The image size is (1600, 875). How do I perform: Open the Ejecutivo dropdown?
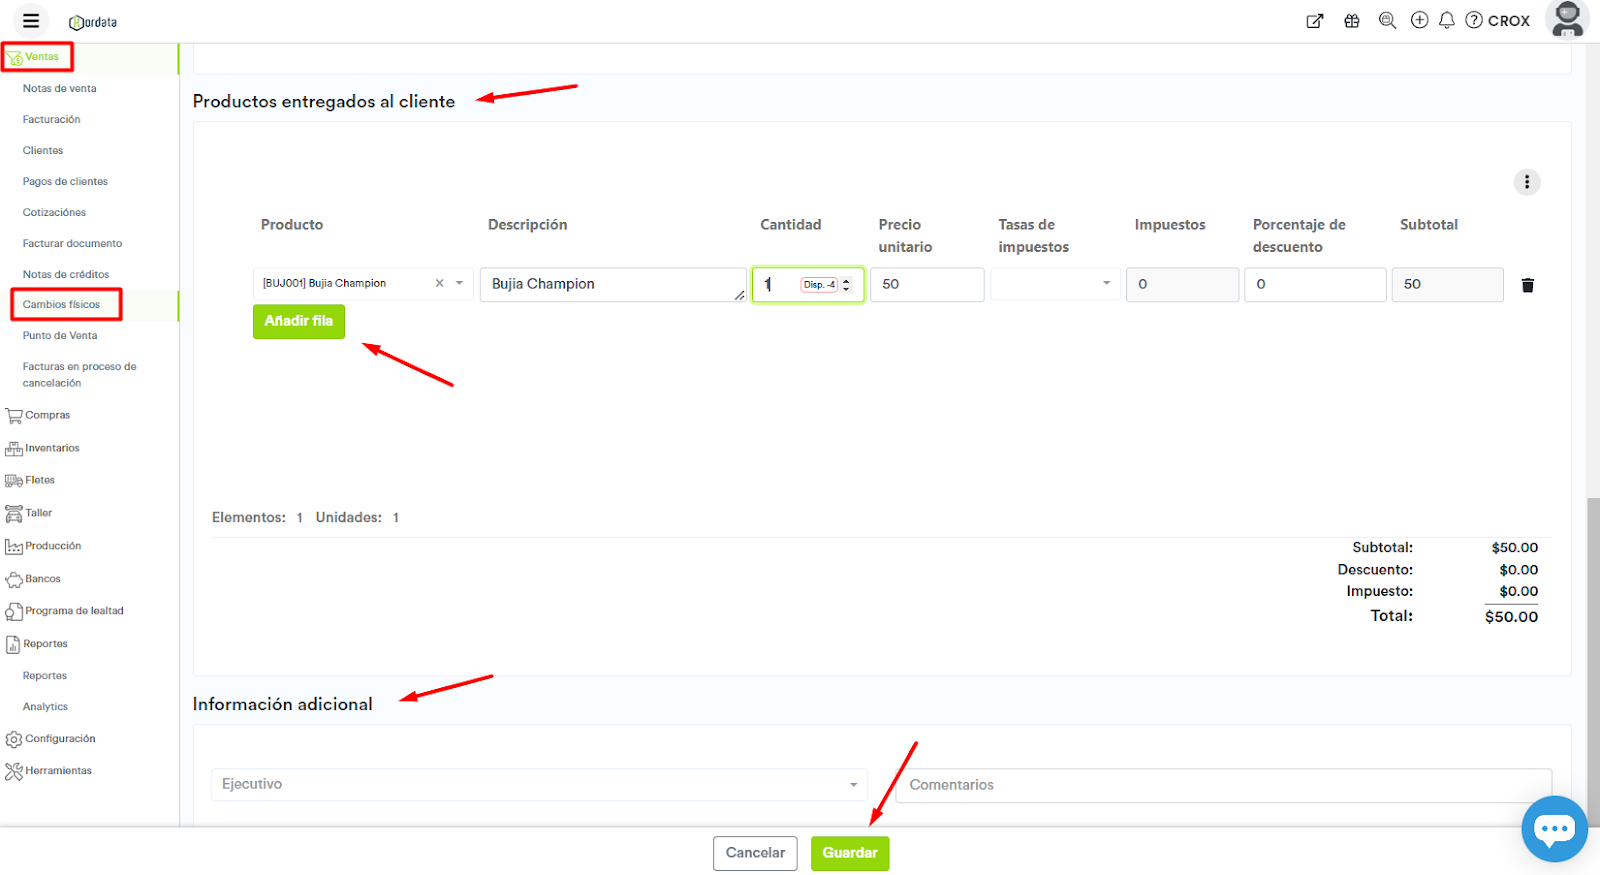pyautogui.click(x=539, y=785)
